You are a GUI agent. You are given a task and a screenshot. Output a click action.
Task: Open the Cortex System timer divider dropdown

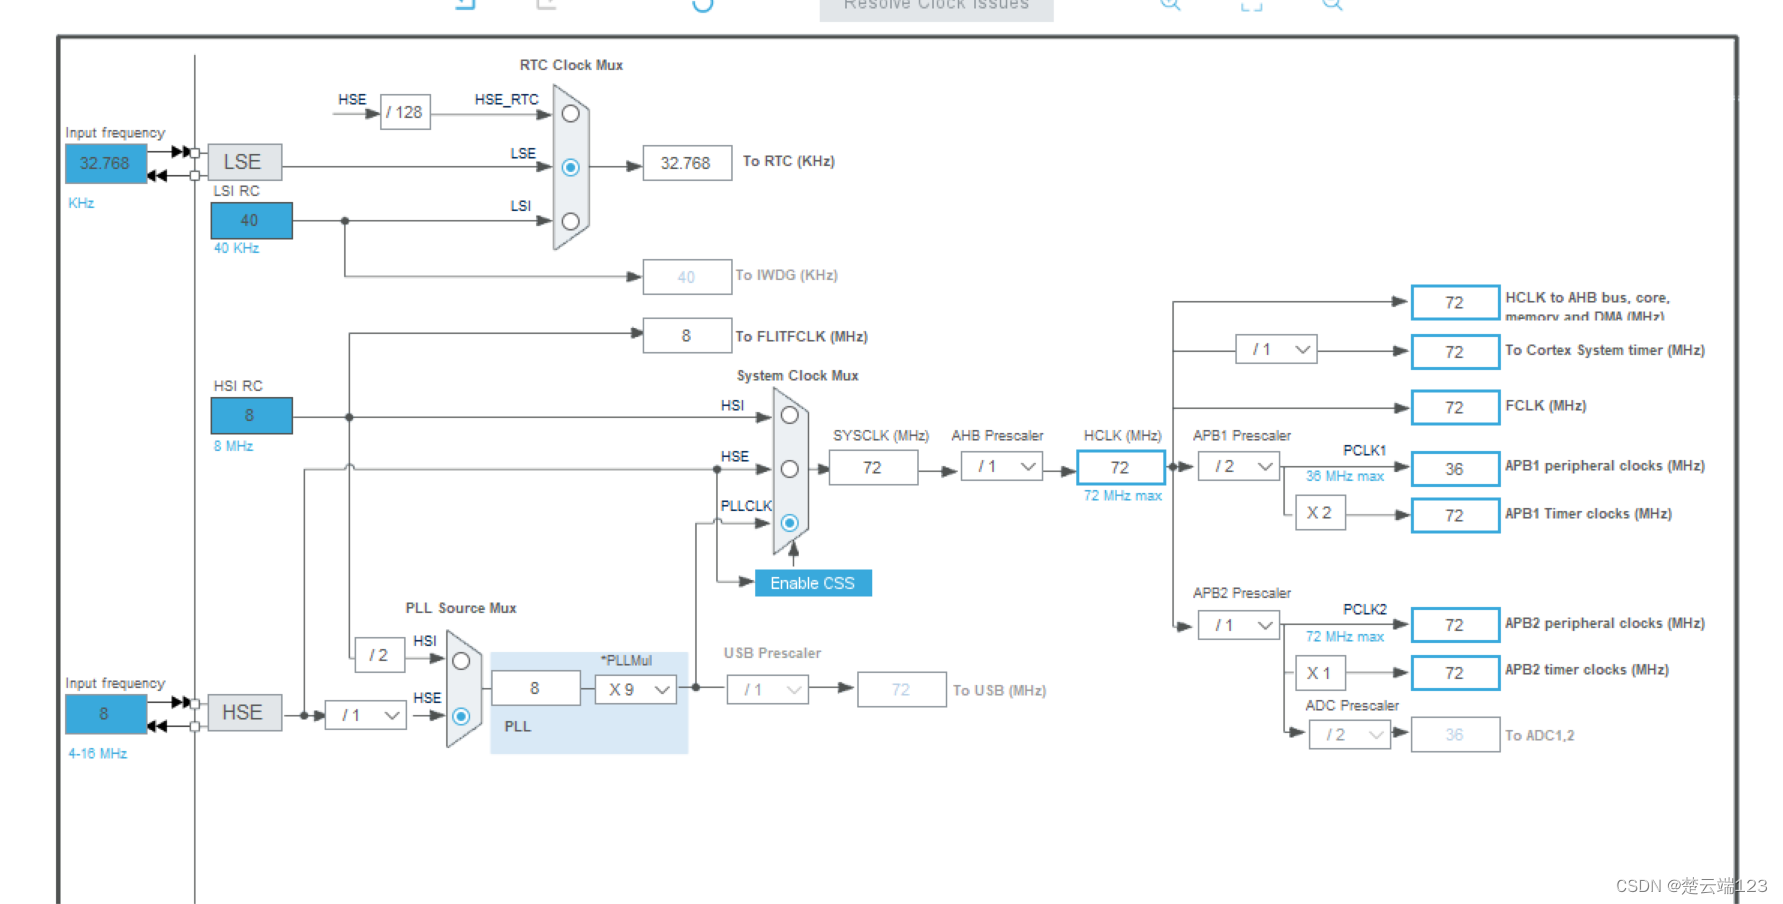point(1277,349)
